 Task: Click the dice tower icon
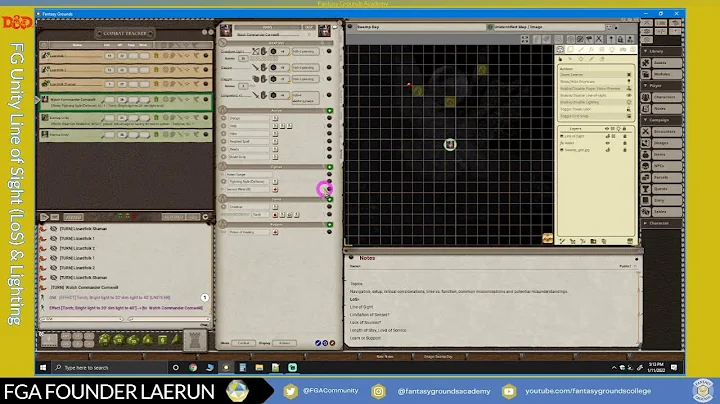point(195,340)
